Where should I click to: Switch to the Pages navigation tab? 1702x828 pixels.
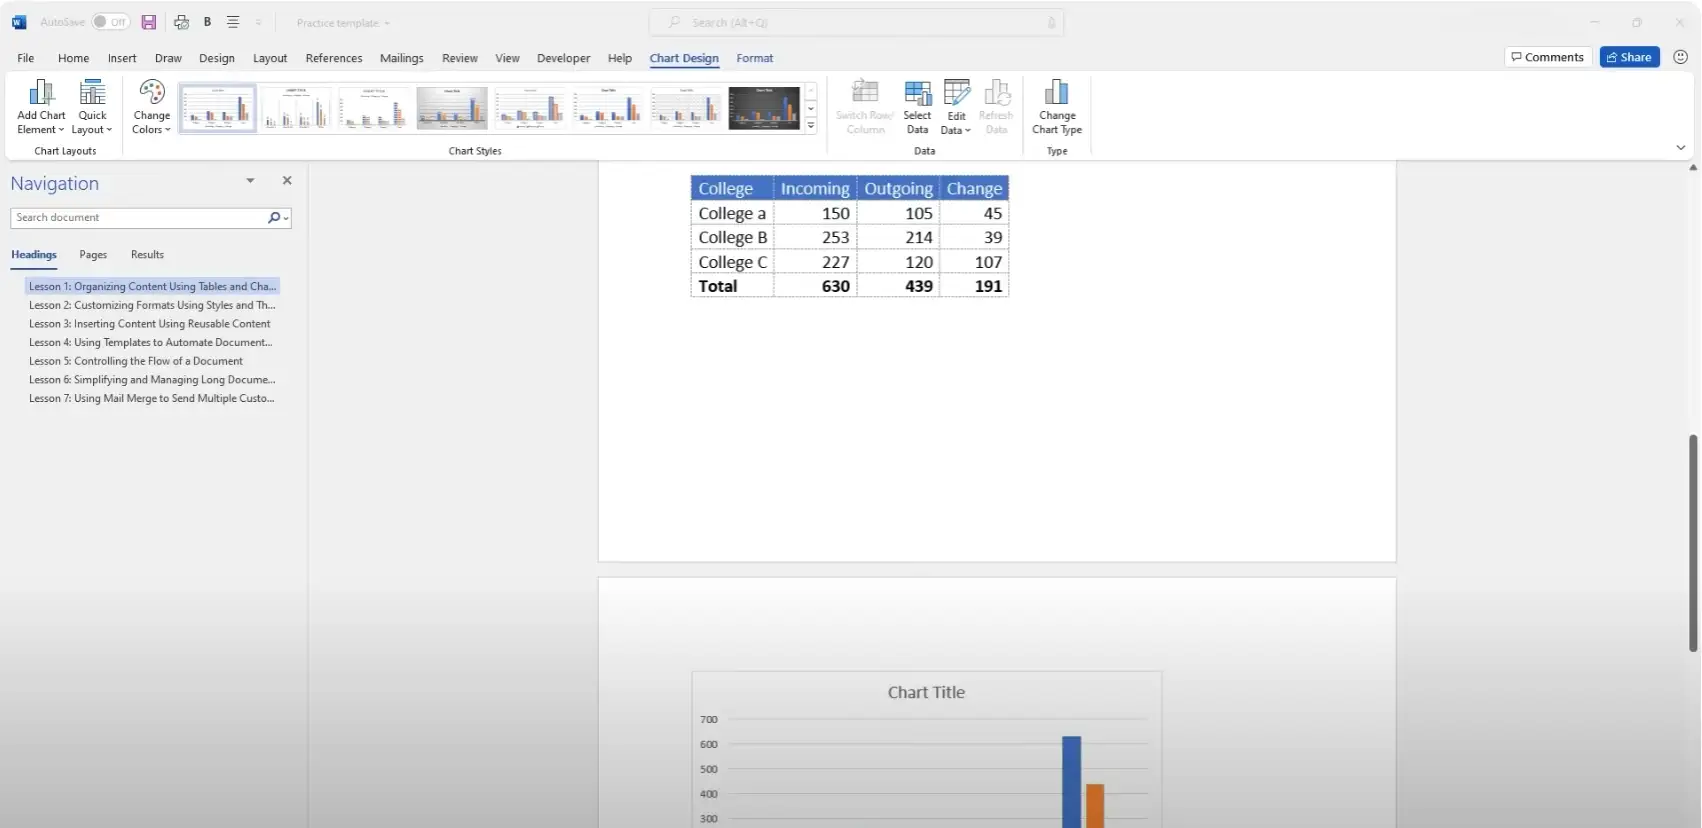(93, 255)
